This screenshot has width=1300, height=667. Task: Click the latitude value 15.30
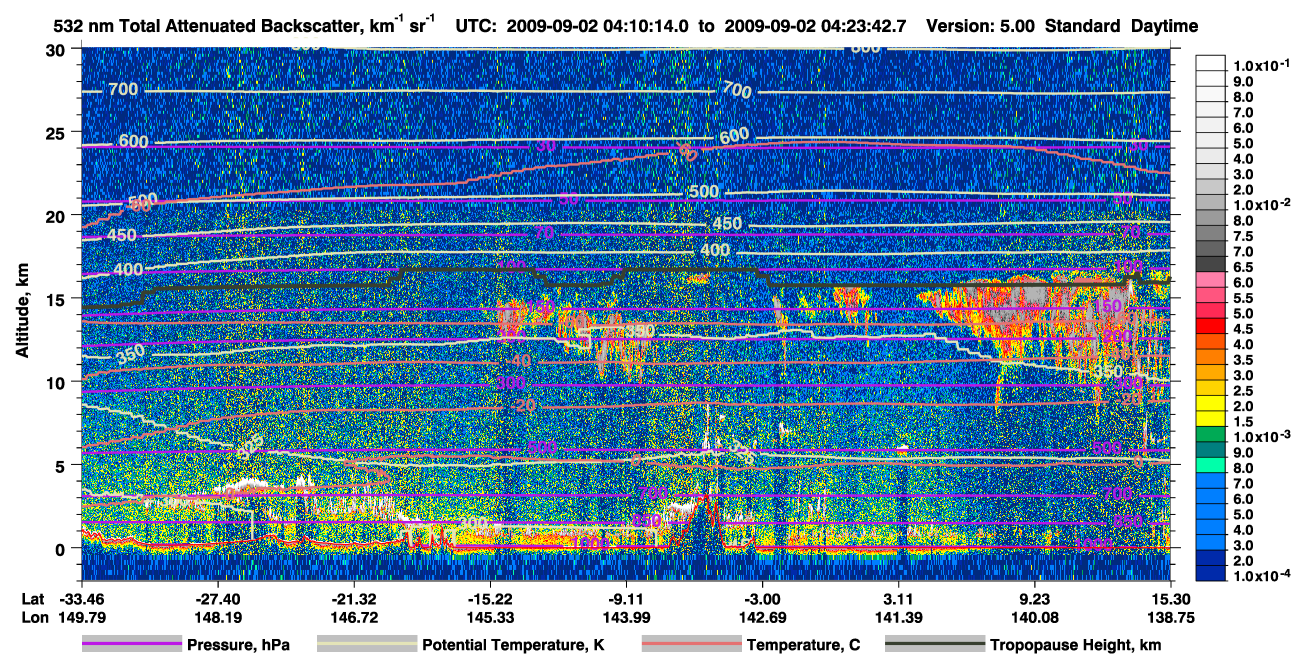click(x=1171, y=598)
